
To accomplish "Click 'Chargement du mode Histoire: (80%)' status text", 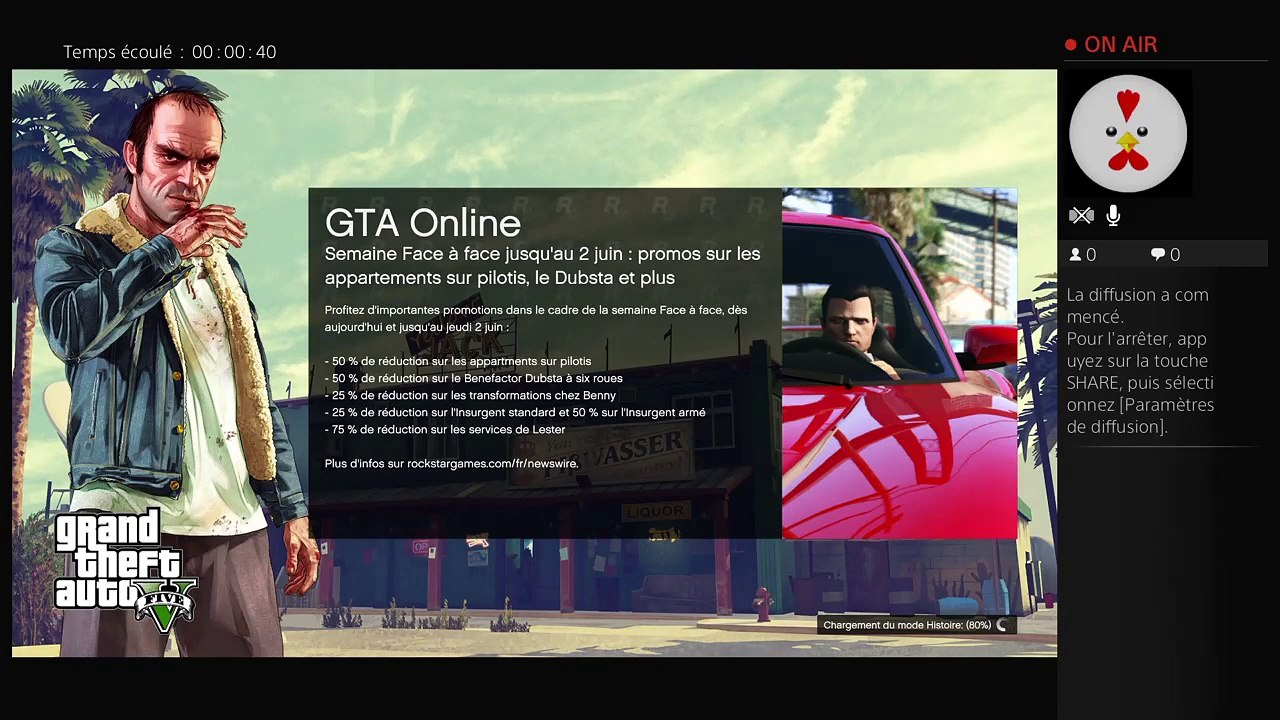I will [907, 625].
